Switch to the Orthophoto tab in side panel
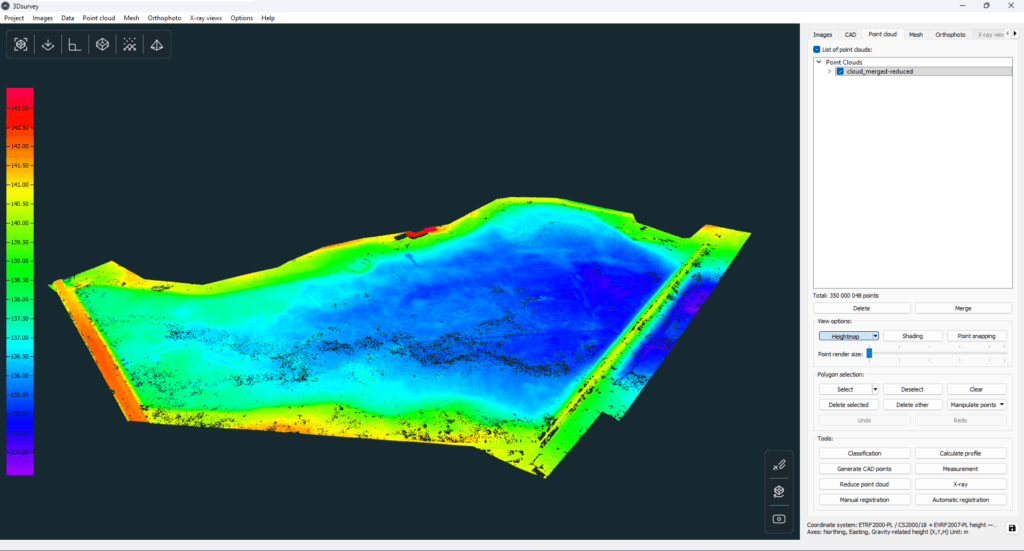1024x551 pixels. 950,35
